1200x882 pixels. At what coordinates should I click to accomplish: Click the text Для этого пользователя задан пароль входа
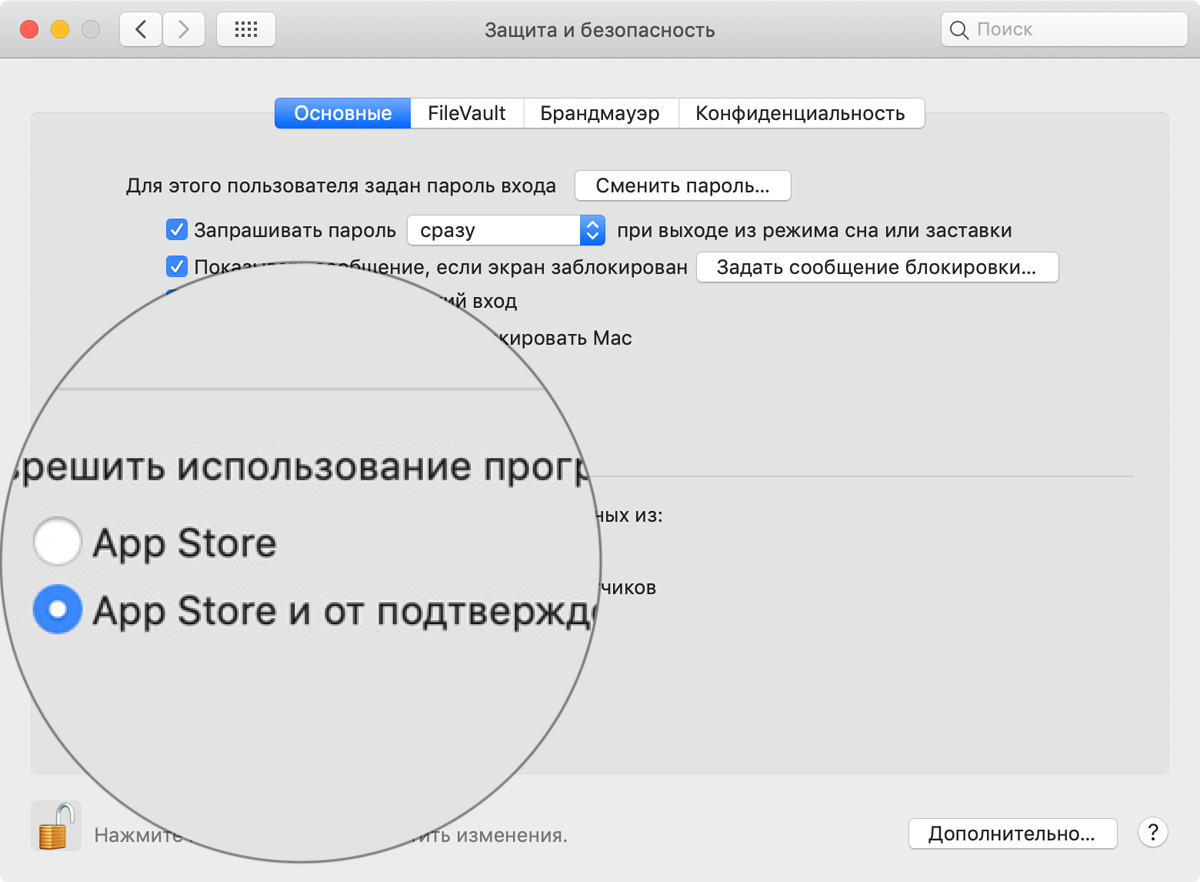(x=341, y=186)
